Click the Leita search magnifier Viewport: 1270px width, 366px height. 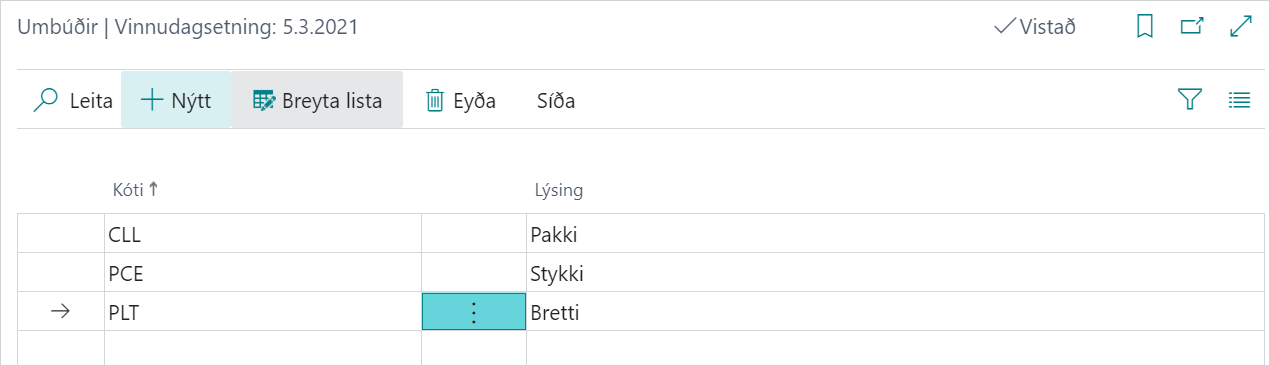[46, 100]
